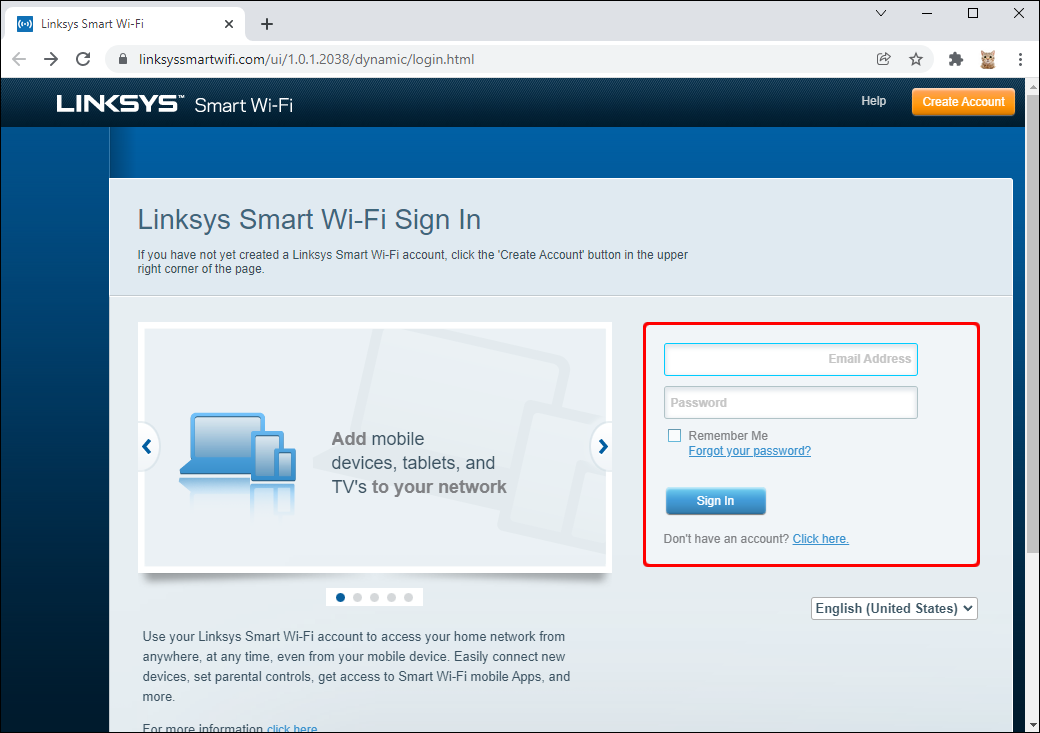View site info via the padlock icon
The height and width of the screenshot is (733, 1040).
coord(123,59)
